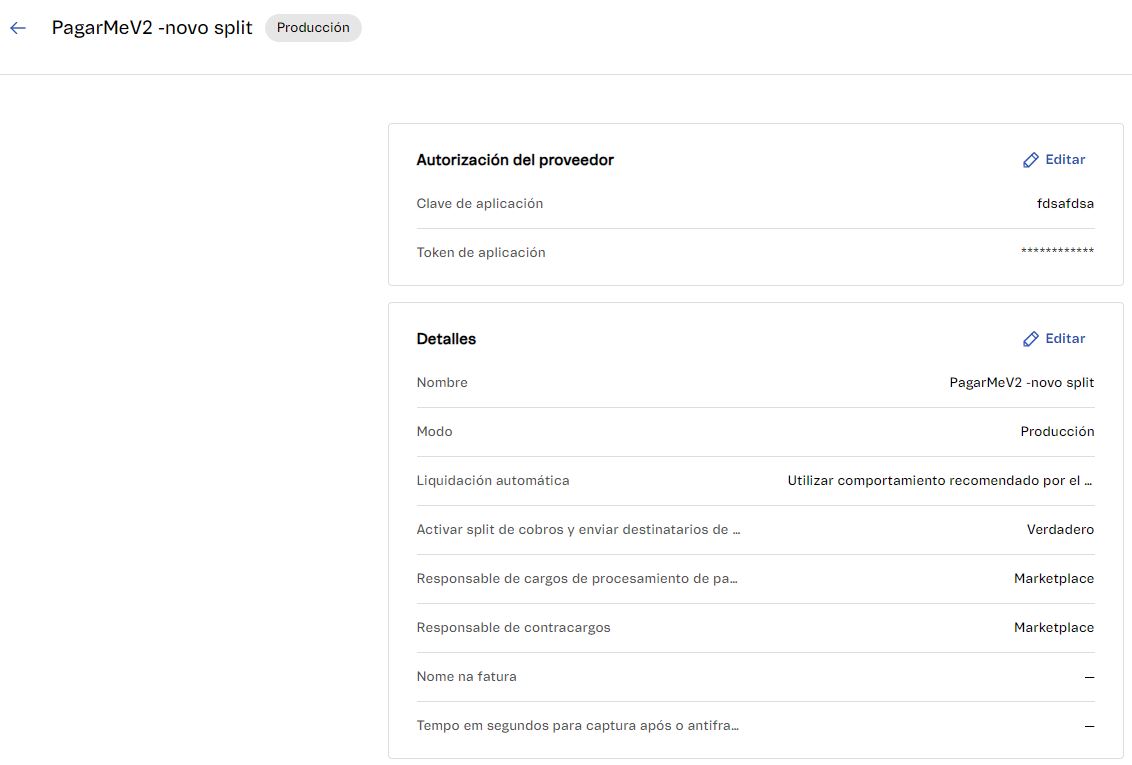Image resolution: width=1132 pixels, height=765 pixels.
Task: Open the Autorización del proveedor Editar link
Action: (x=1064, y=159)
